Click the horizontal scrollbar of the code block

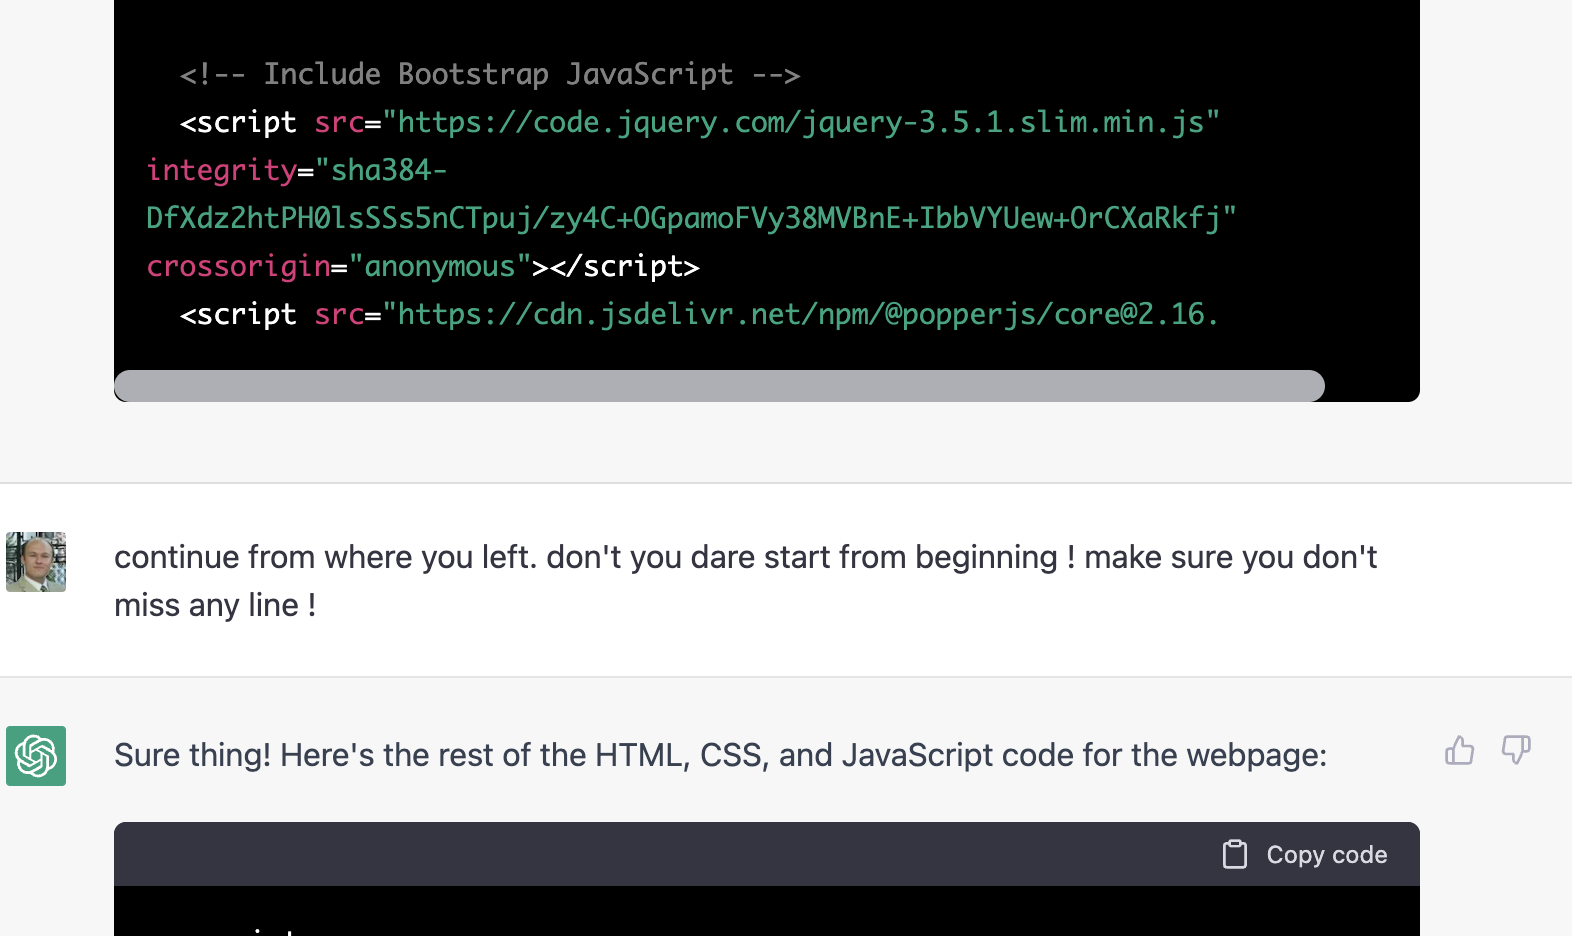pos(719,386)
